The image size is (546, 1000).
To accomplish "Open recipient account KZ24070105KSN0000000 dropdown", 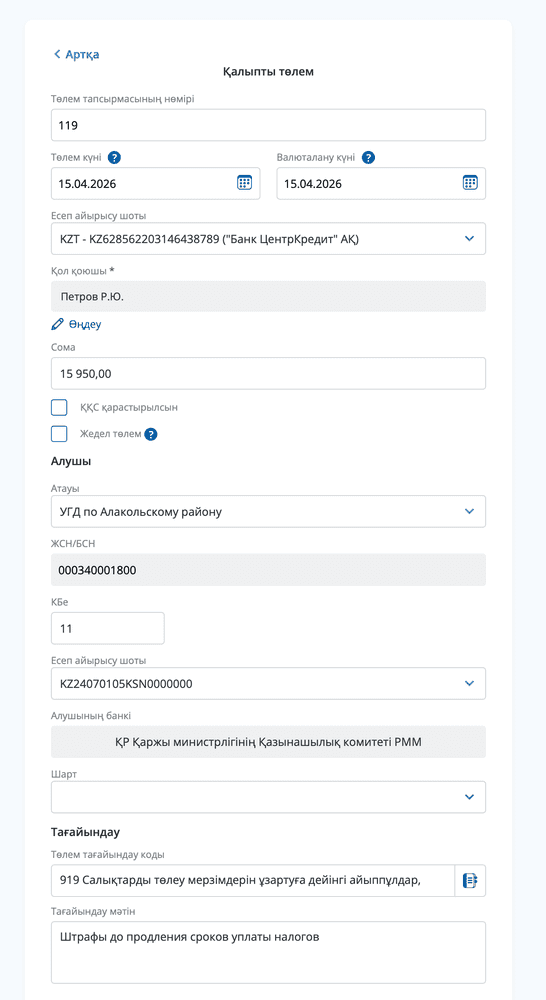I will [269, 684].
